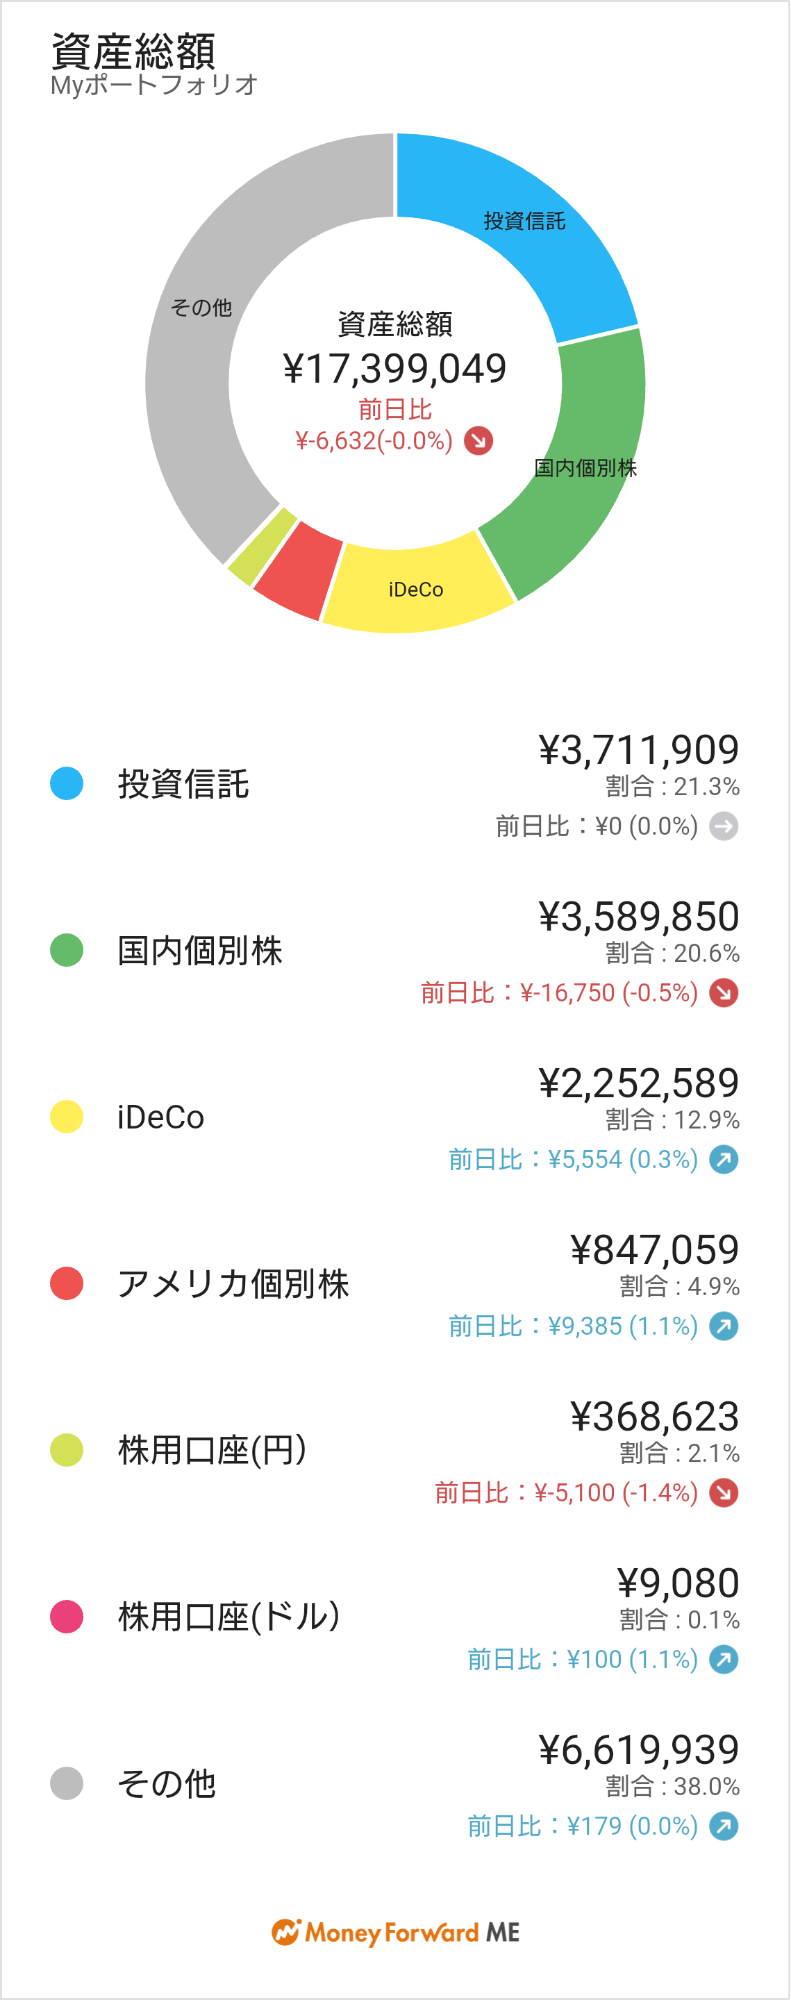Click blue up-arrow icon in iDeCo row

724,1160
